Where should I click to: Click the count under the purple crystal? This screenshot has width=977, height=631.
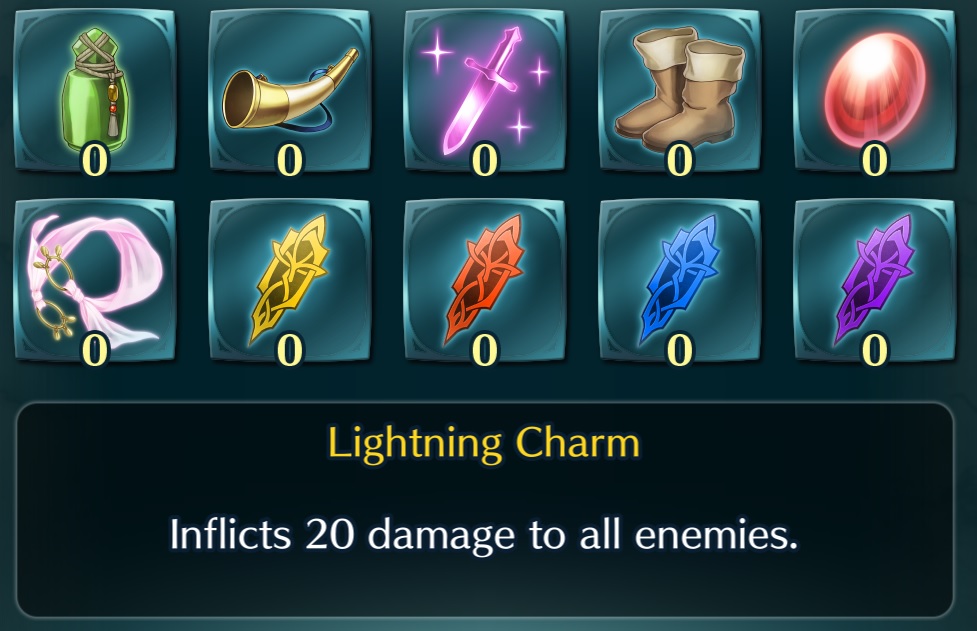pyautogui.click(x=875, y=349)
